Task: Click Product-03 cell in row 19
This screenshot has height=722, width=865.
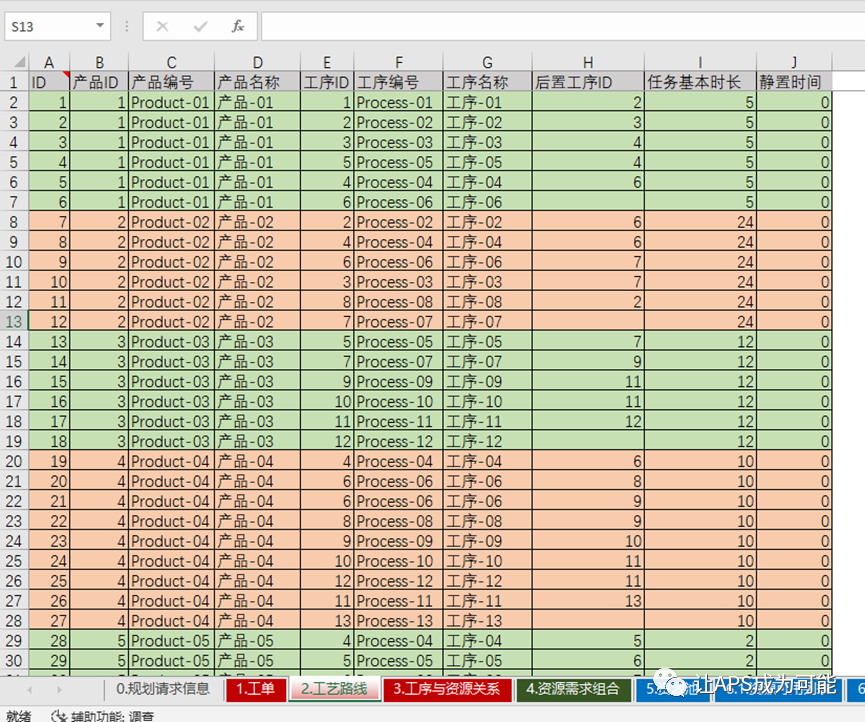Action: pyautogui.click(x=172, y=441)
